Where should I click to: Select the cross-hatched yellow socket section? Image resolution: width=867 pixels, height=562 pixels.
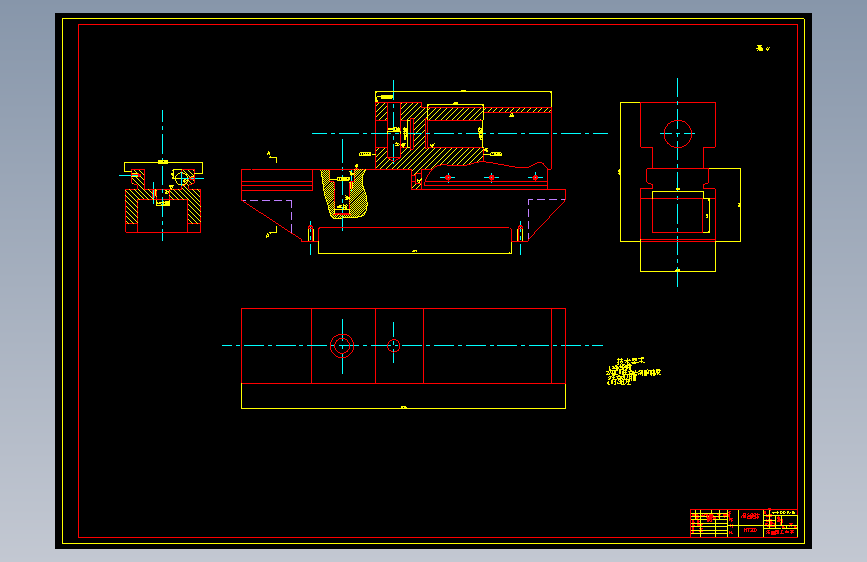(x=344, y=194)
